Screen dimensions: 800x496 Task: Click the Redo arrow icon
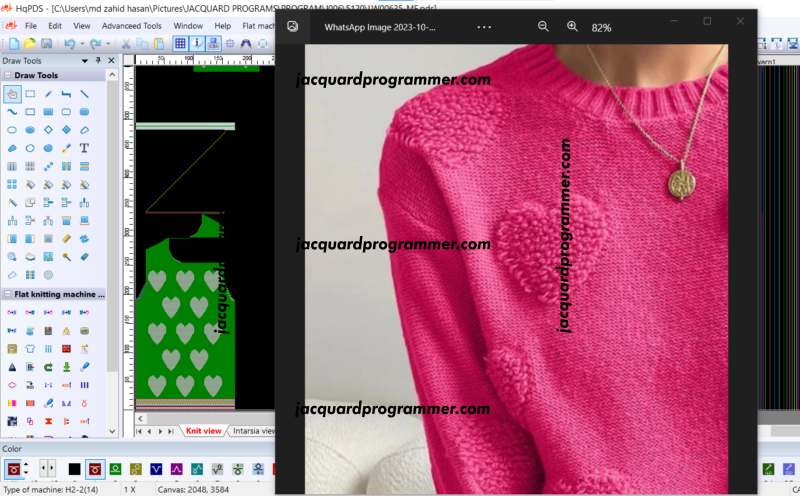(x=95, y=44)
